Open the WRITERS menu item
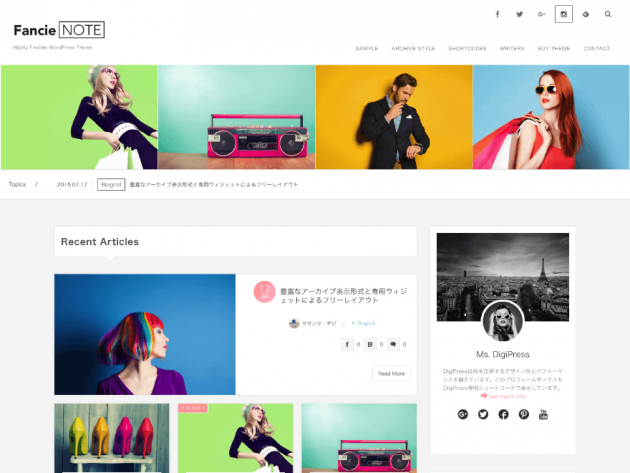Viewport: 630px width, 473px height. tap(512, 48)
